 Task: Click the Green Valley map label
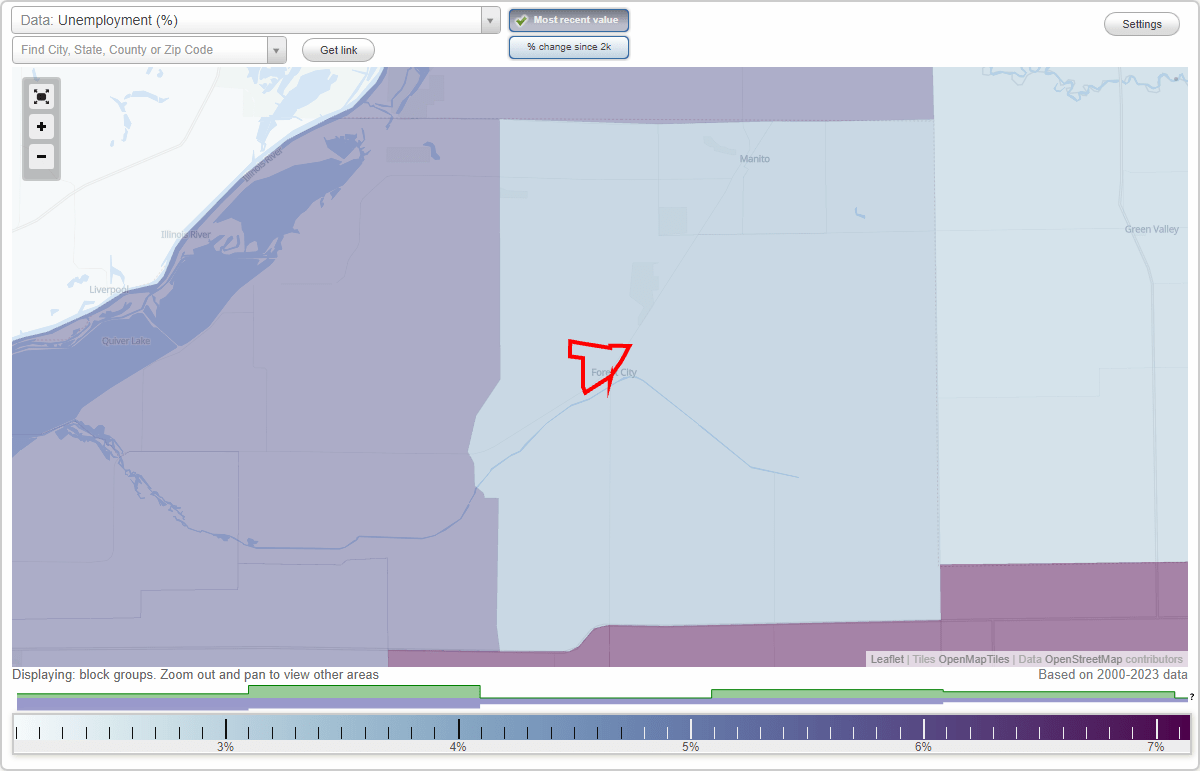(1152, 229)
